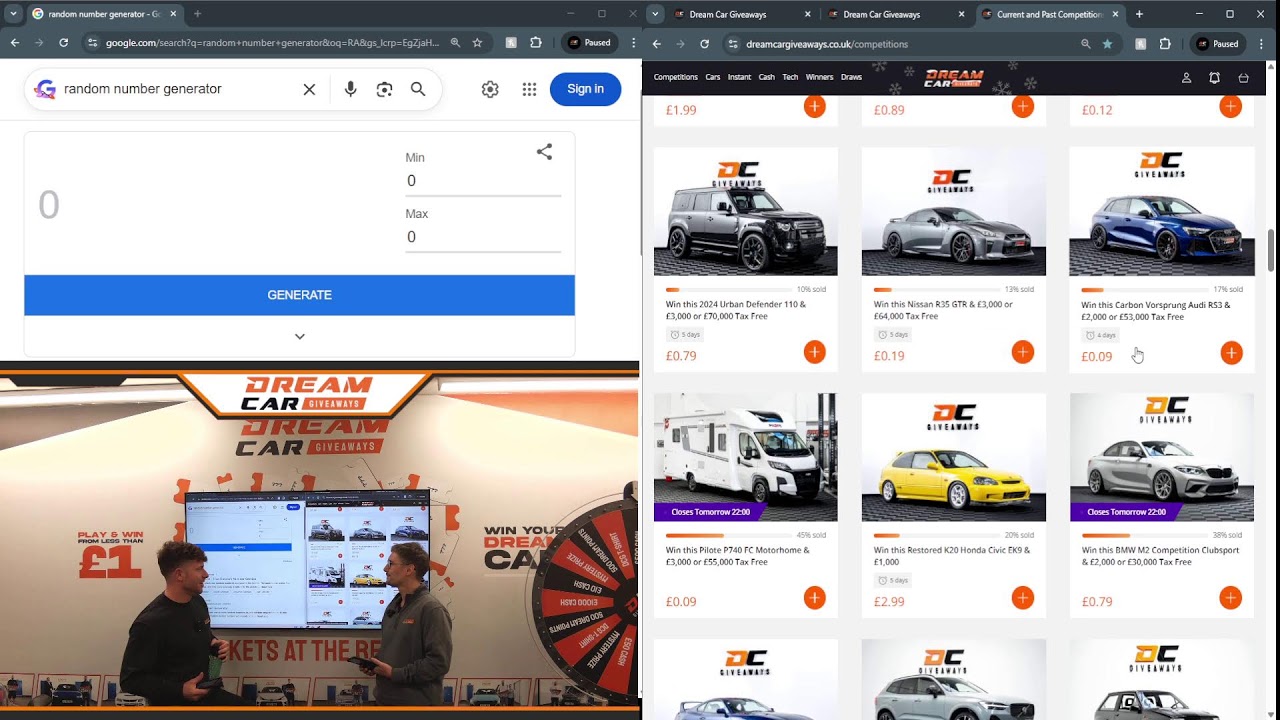Screen dimensions: 1280x720
Task: Open the Nissan R35 GTR competition title
Action: (x=943, y=310)
